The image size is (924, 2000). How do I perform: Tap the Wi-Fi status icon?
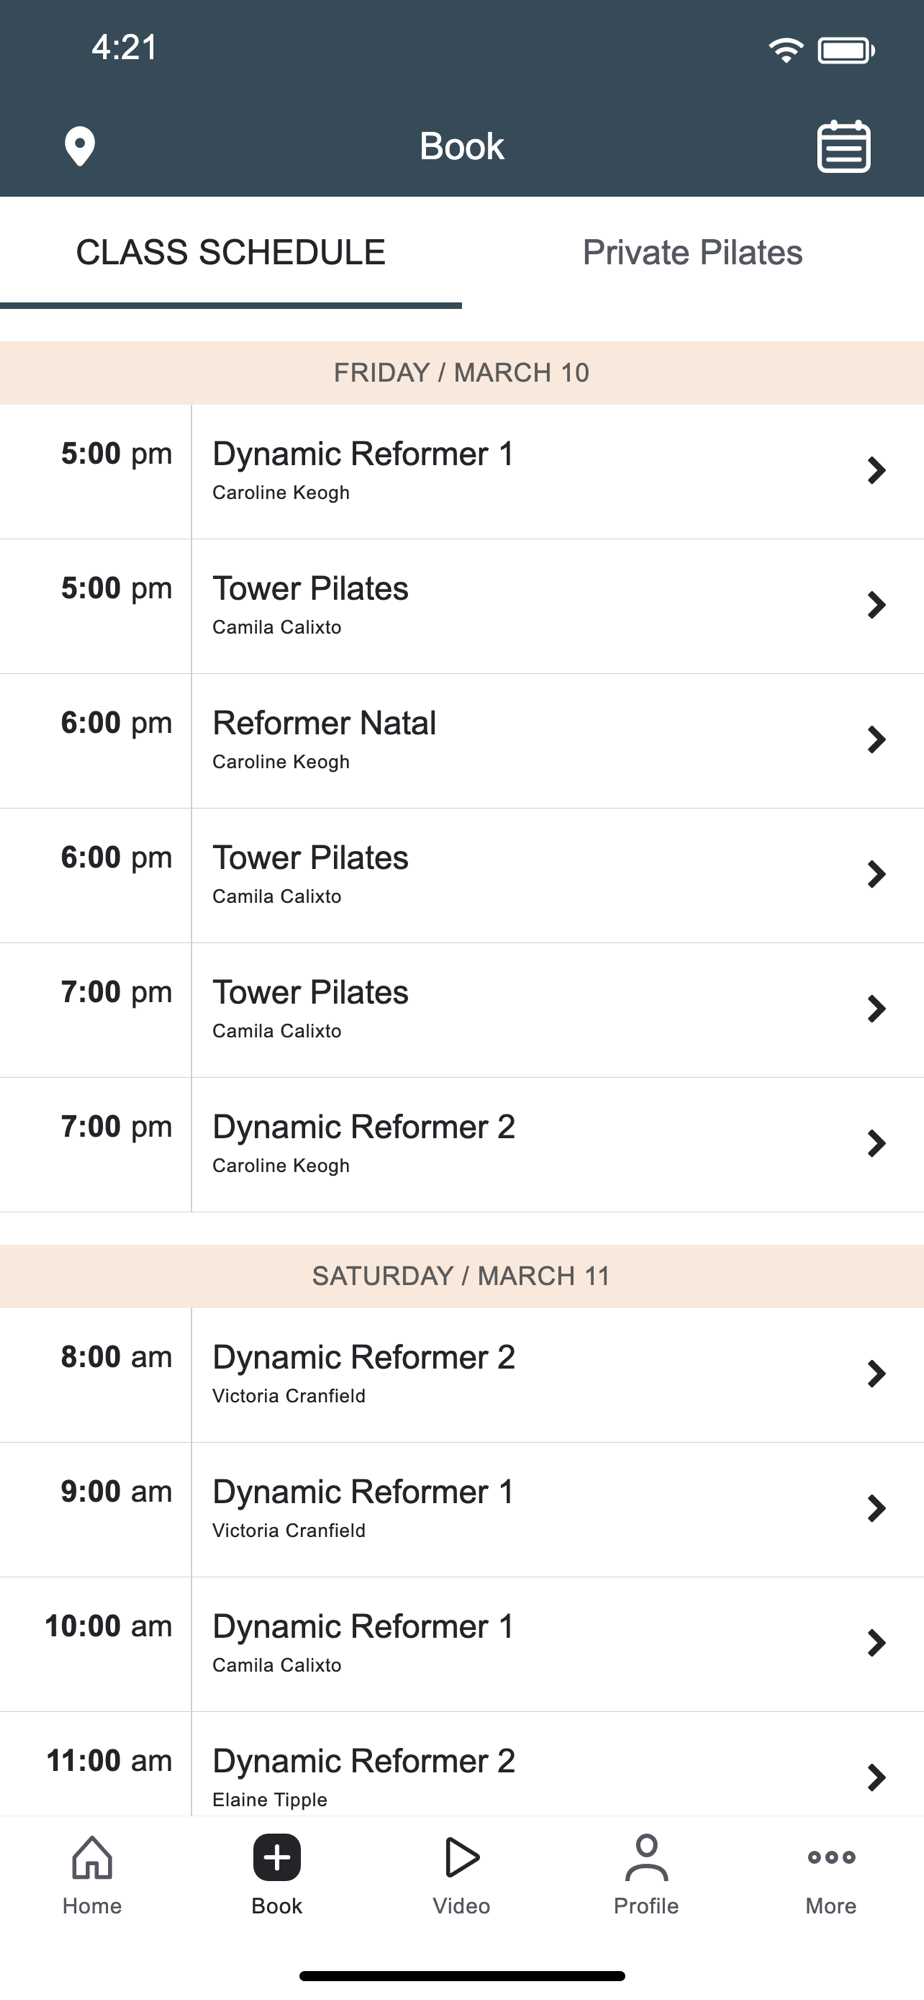786,49
